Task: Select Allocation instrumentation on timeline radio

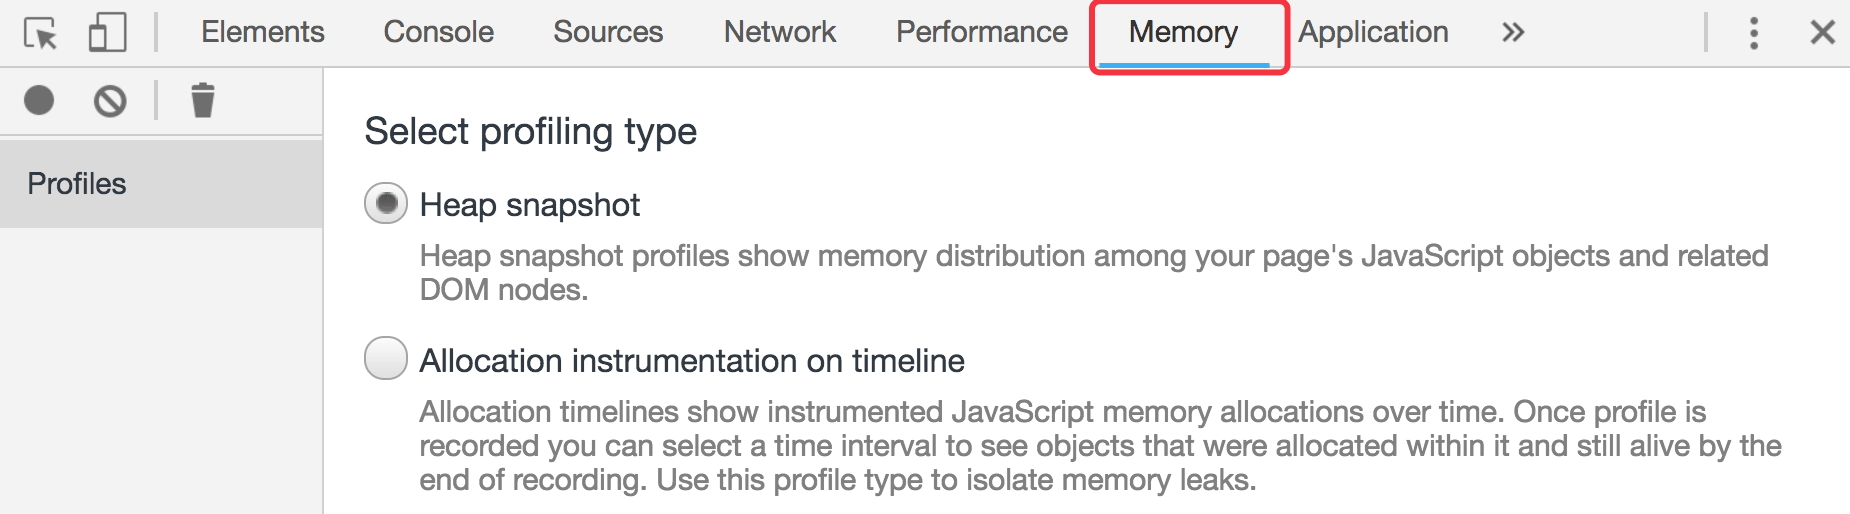Action: point(386,359)
